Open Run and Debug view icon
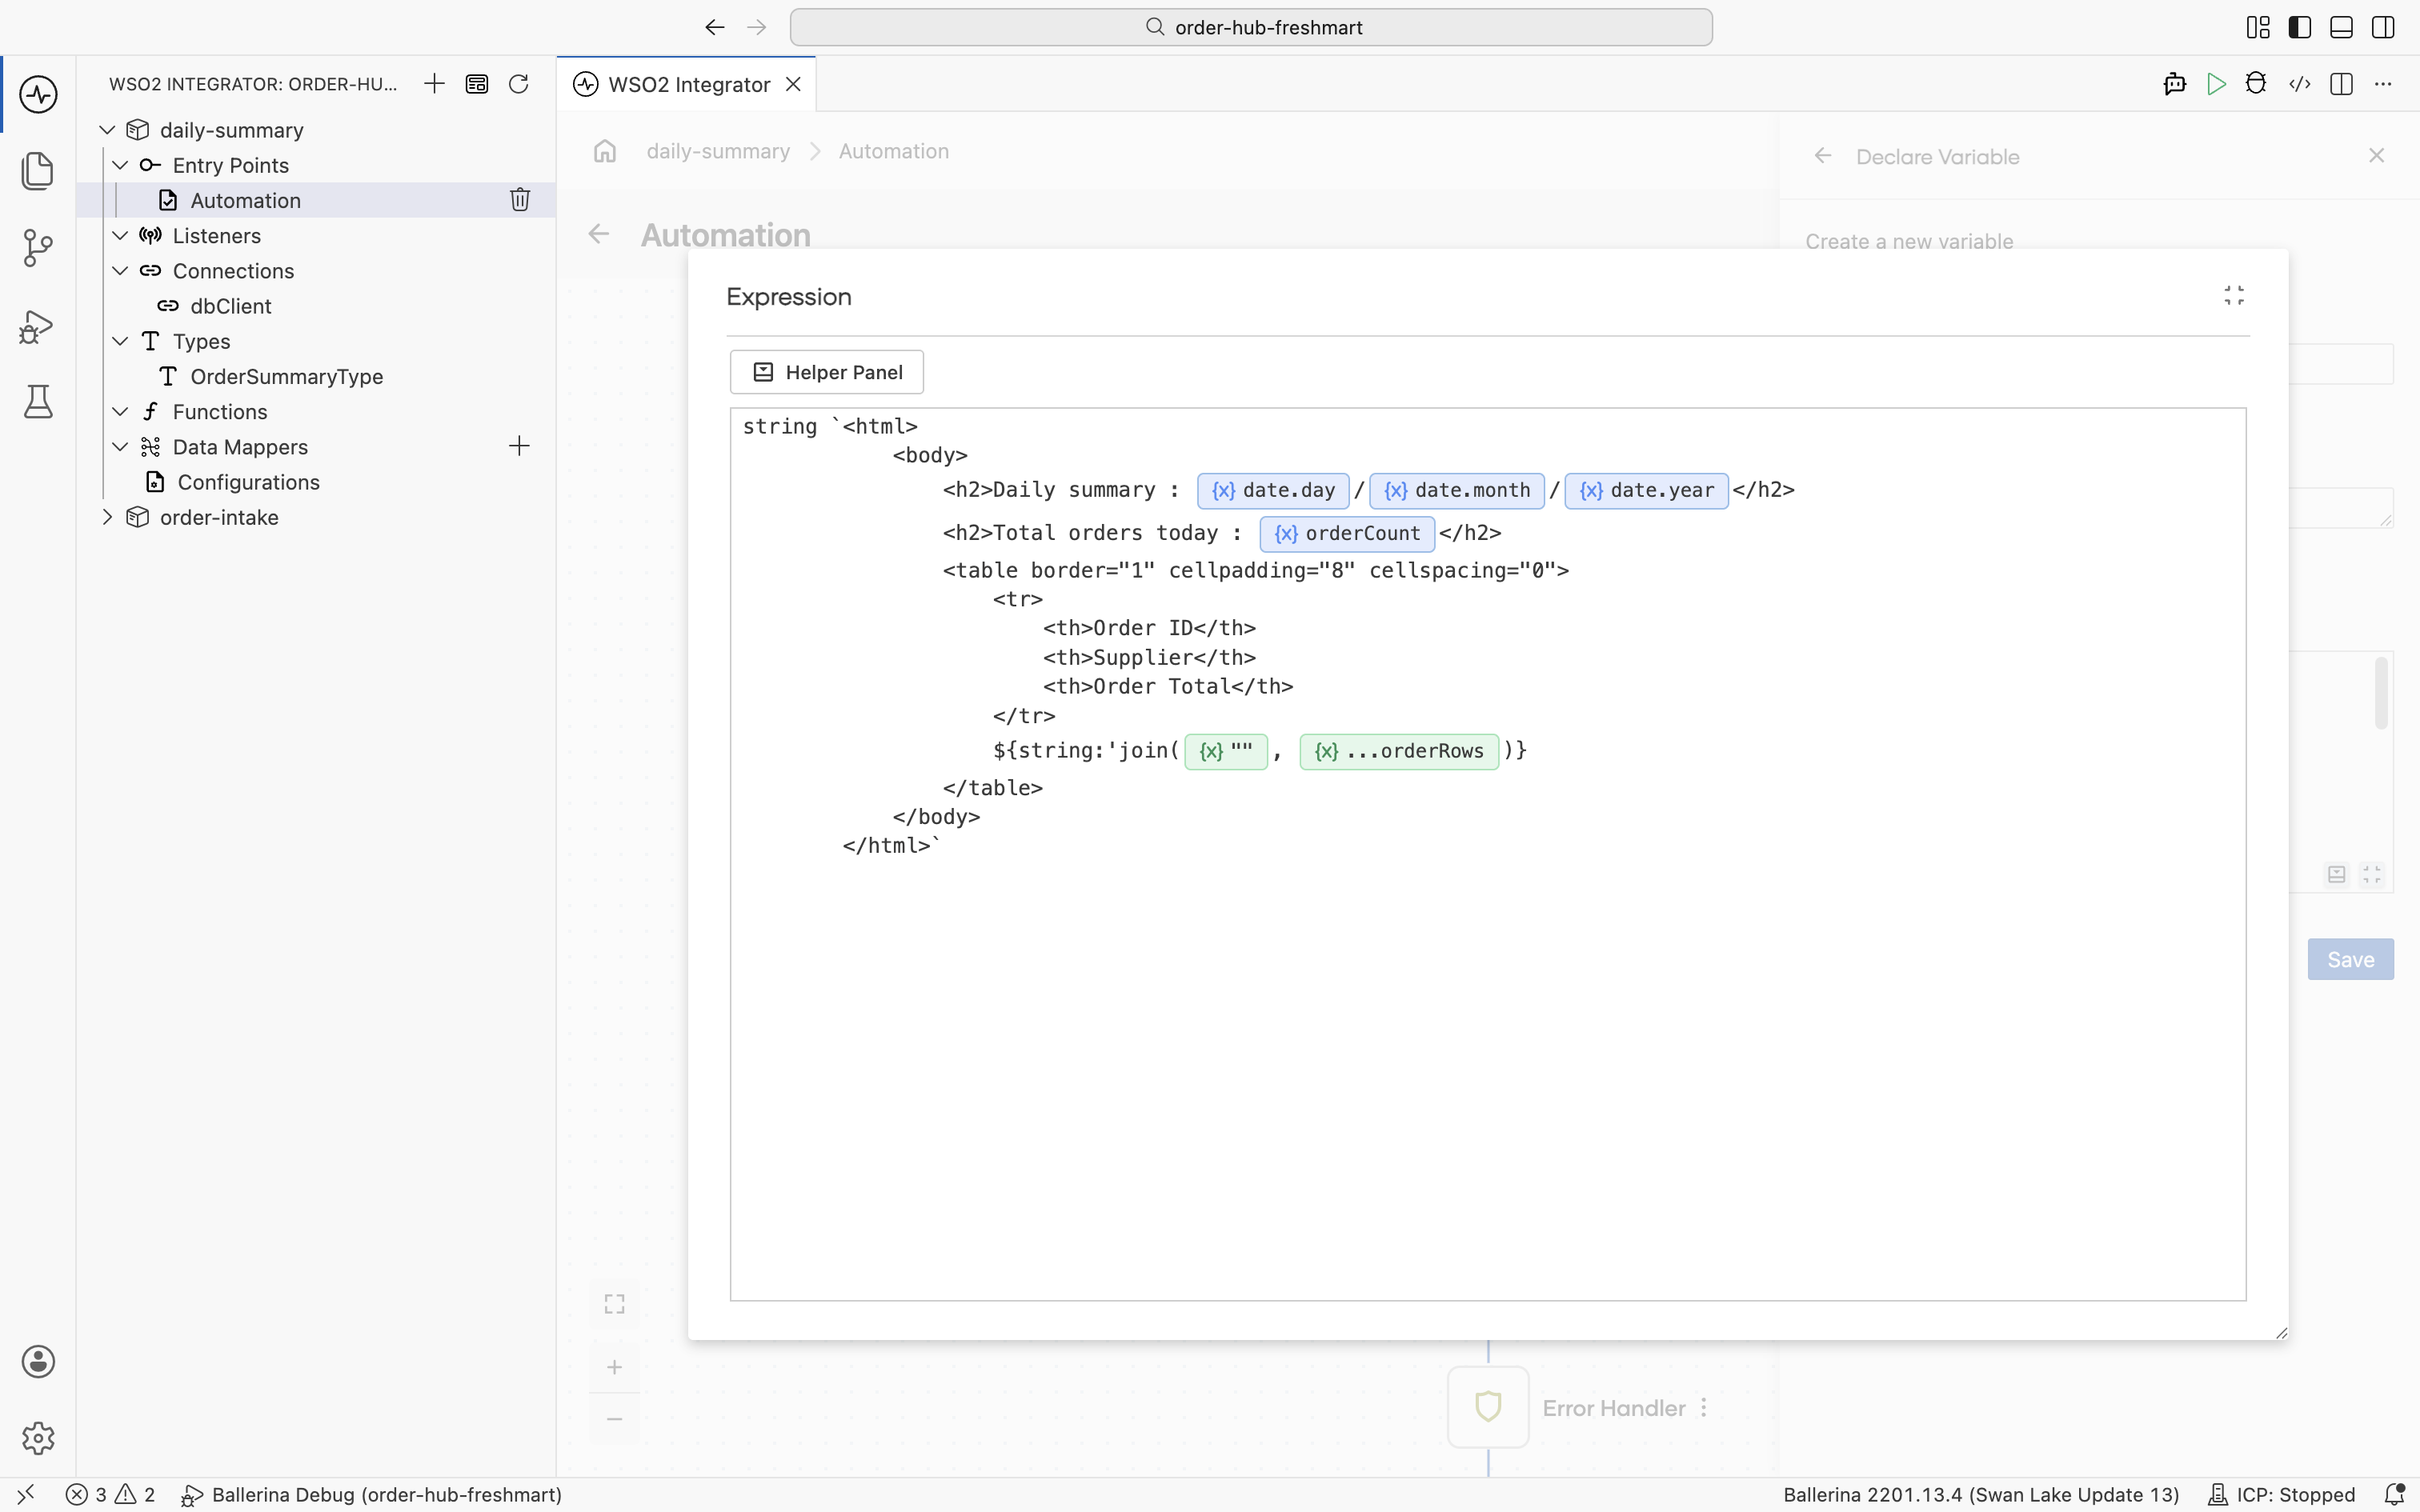This screenshot has width=2420, height=1512. (38, 326)
